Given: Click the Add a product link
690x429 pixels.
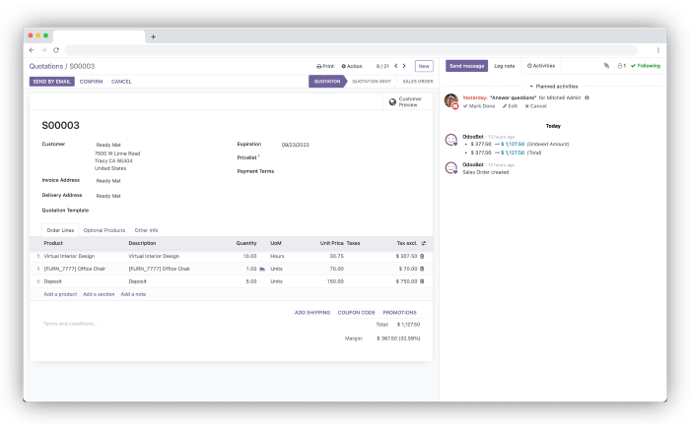Looking at the screenshot, I should (x=60, y=294).
